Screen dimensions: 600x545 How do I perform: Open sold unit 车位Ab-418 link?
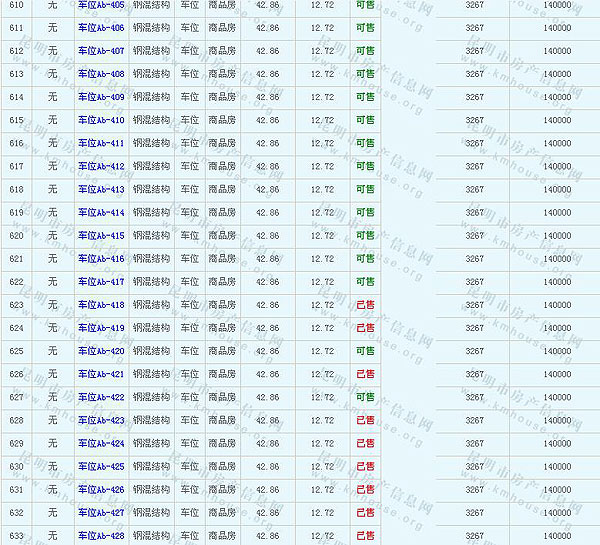(x=101, y=305)
